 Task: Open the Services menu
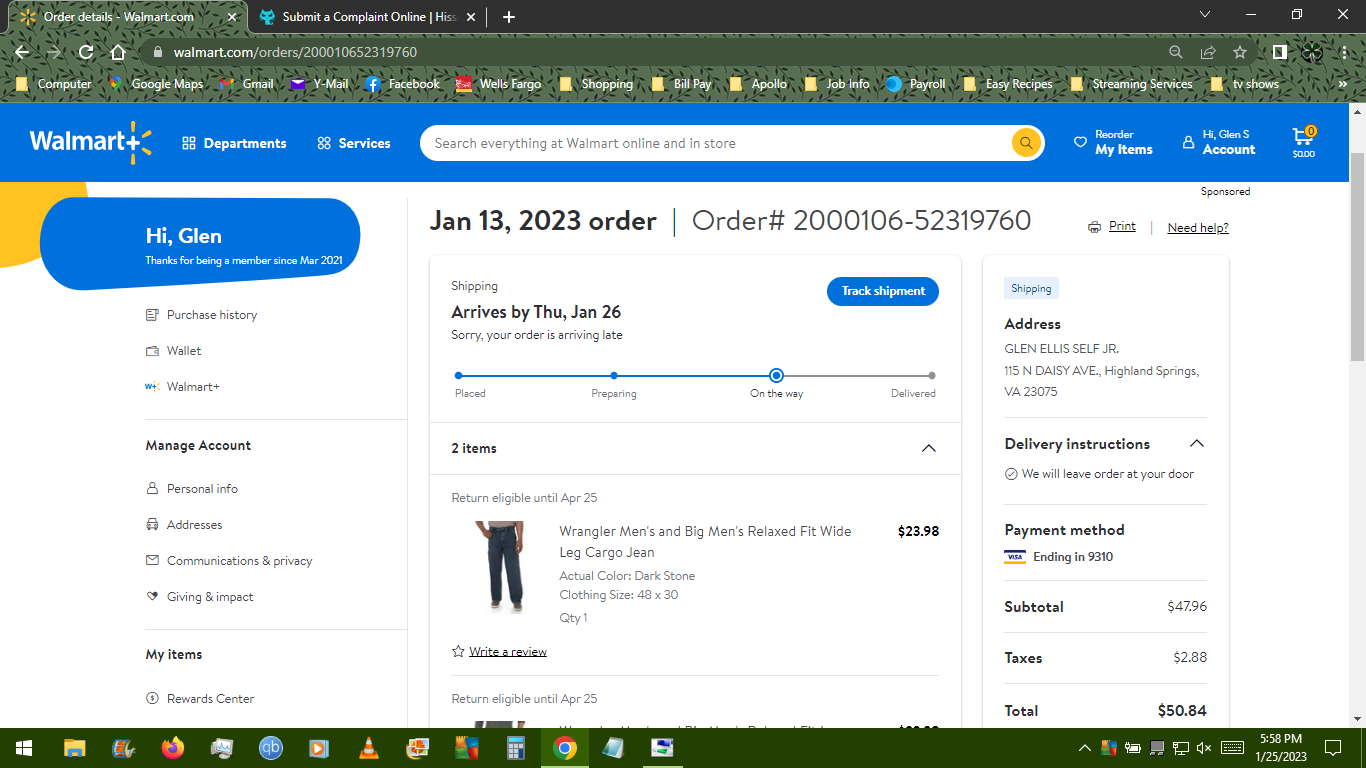coord(354,143)
